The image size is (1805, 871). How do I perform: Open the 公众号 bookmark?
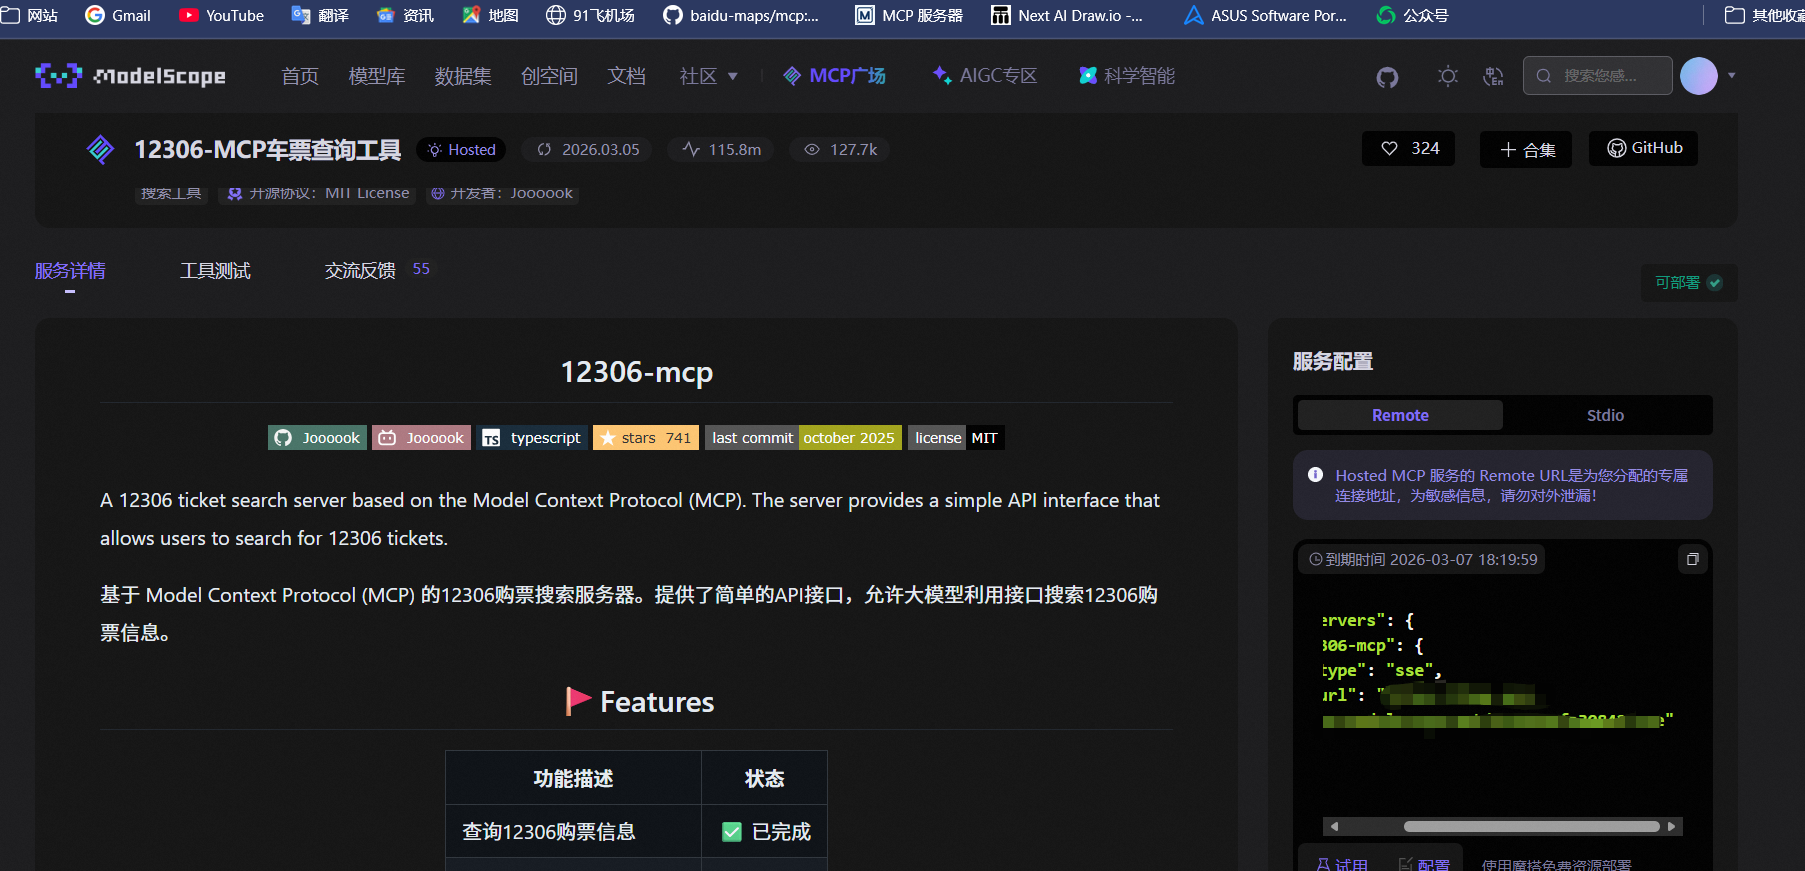1412,15
